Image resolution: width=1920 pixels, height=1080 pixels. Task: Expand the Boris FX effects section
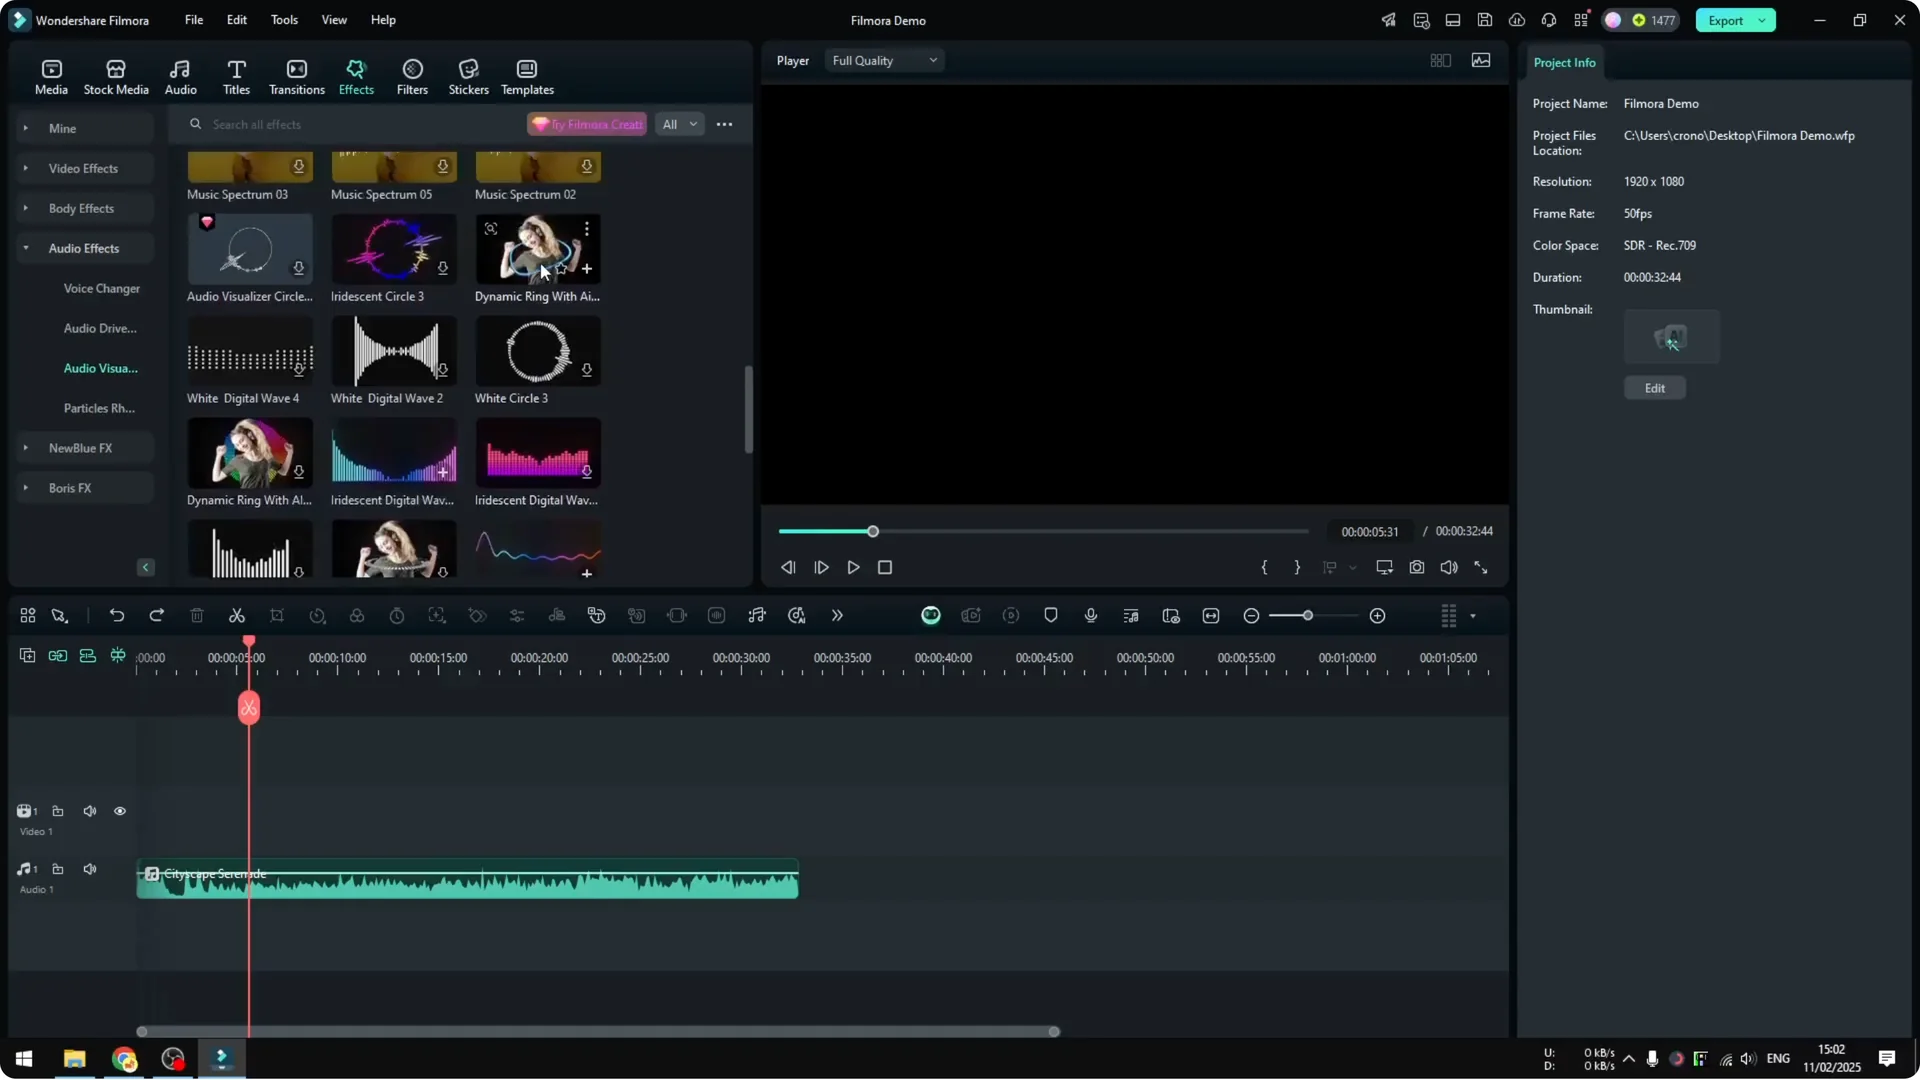pos(69,488)
